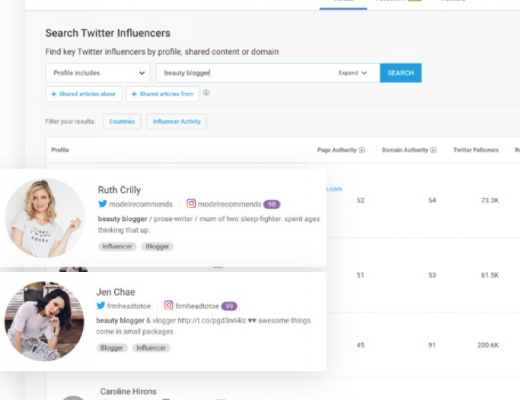Open Jen Chae's name link
520x400 pixels.
(116, 292)
